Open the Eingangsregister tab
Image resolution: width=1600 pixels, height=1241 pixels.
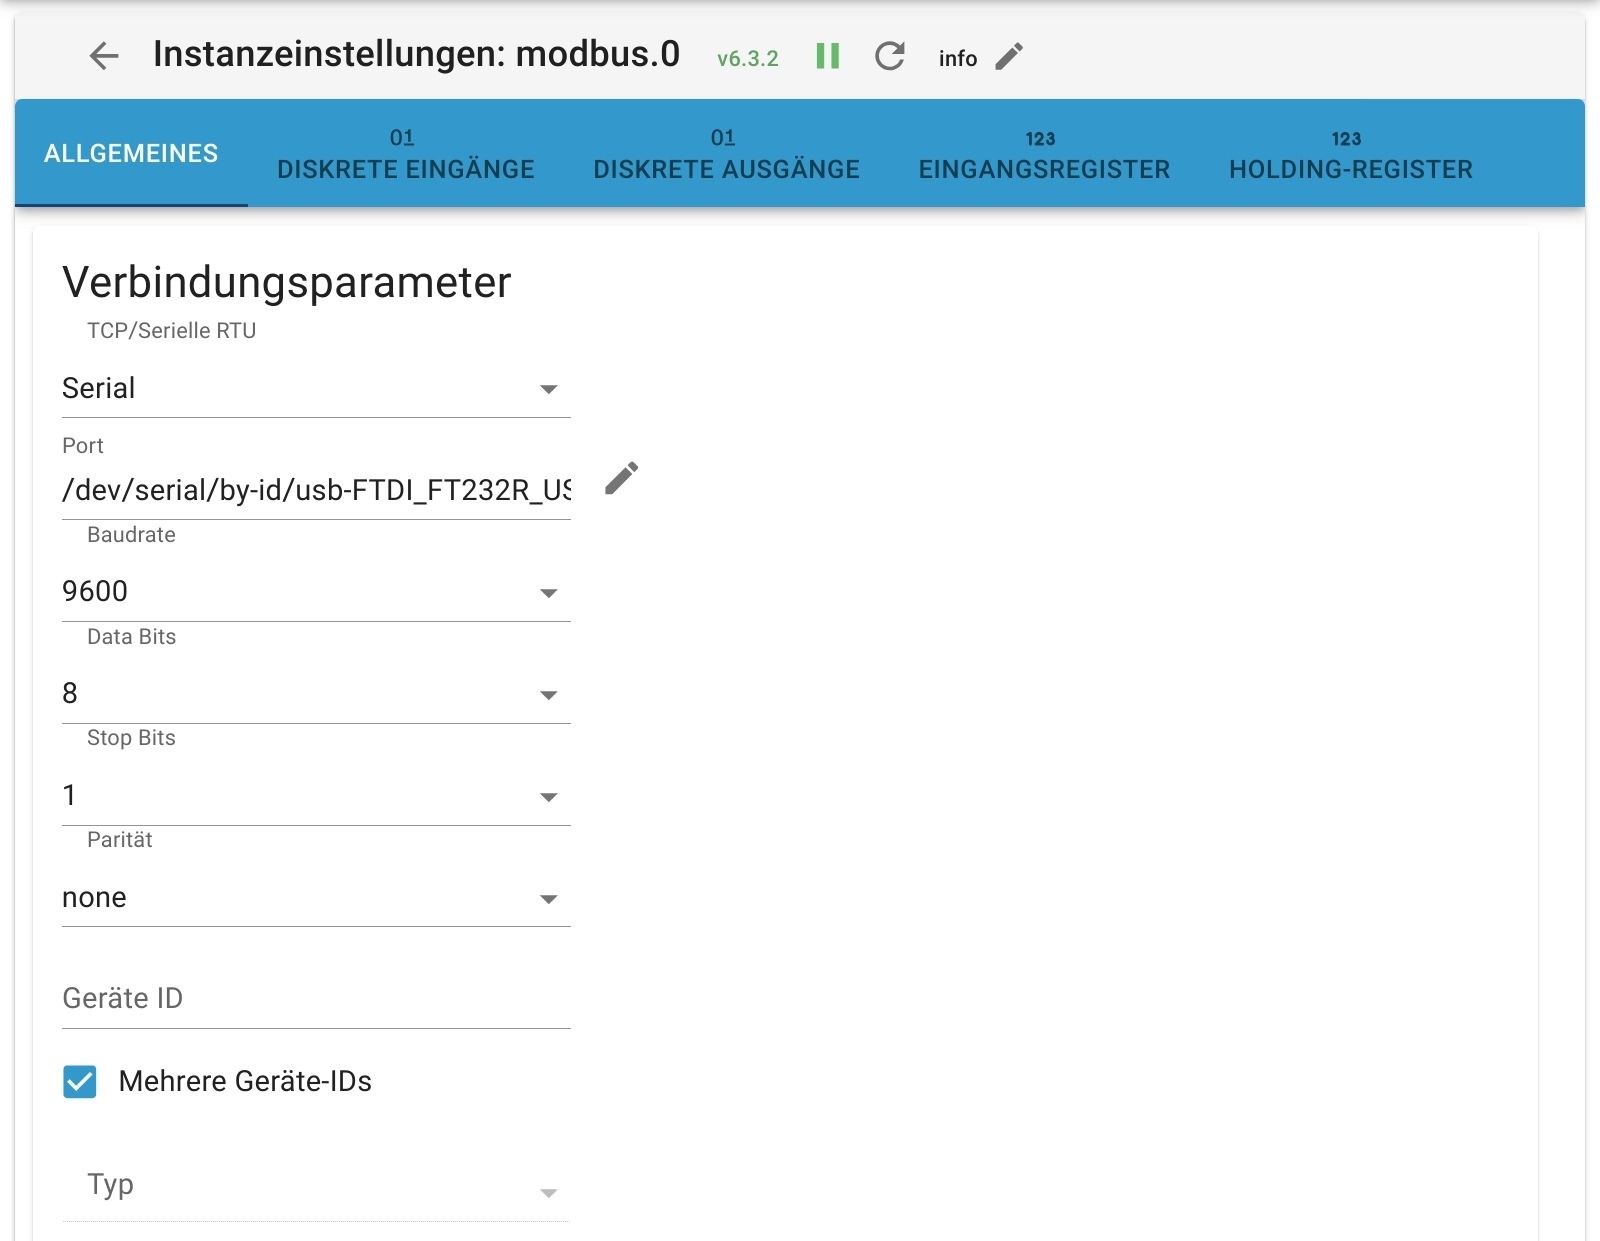[1044, 153]
